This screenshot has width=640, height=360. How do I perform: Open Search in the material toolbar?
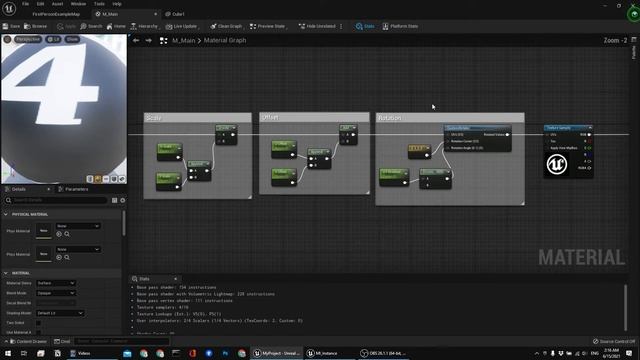coord(91,26)
